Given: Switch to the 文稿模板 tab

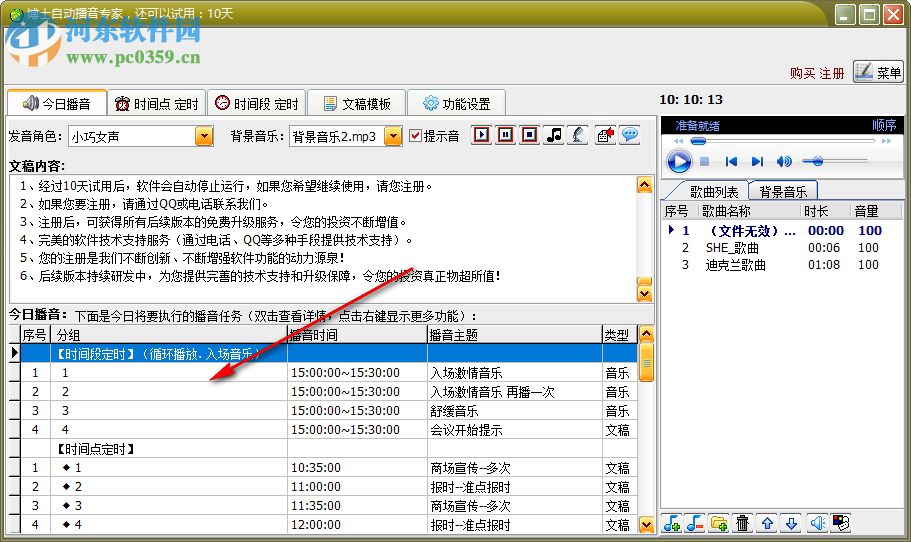Looking at the screenshot, I should point(356,103).
